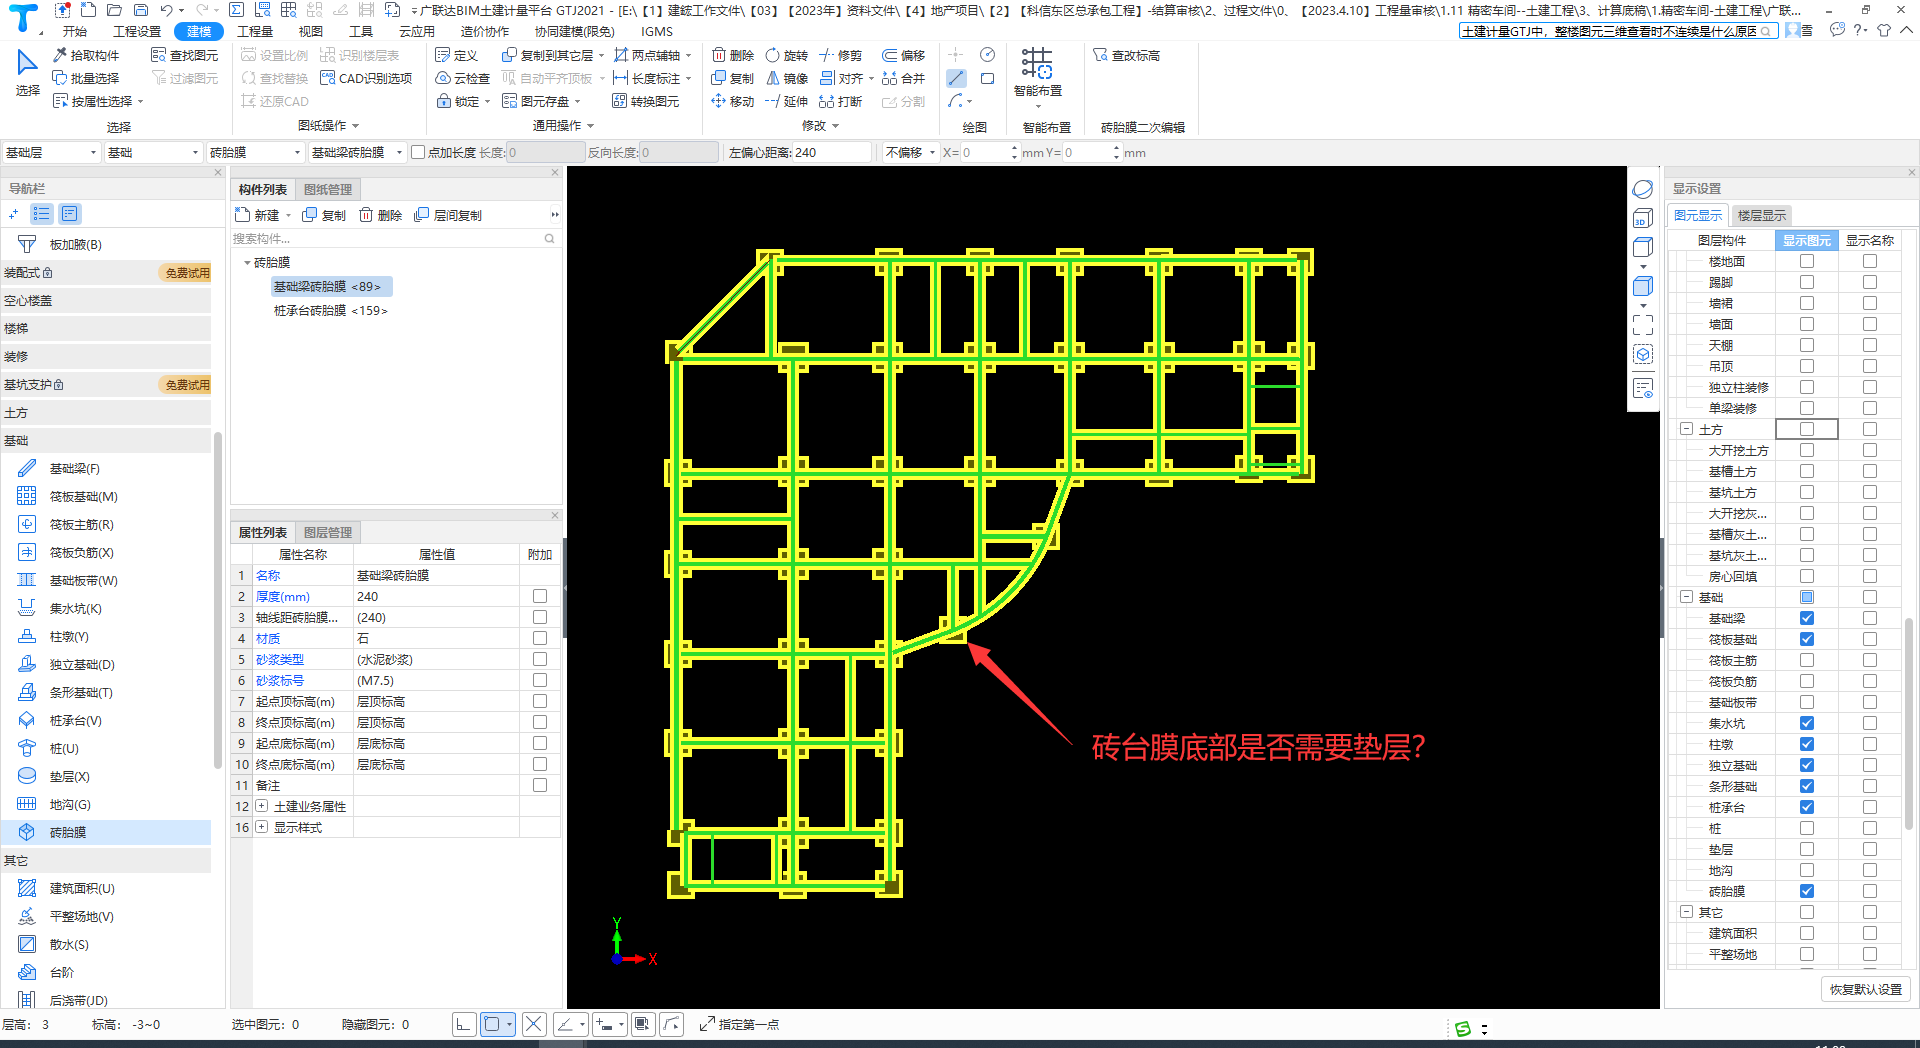Screen dimensions: 1920x1048
Task: Click the 转换图元 convert element tool
Action: (646, 101)
